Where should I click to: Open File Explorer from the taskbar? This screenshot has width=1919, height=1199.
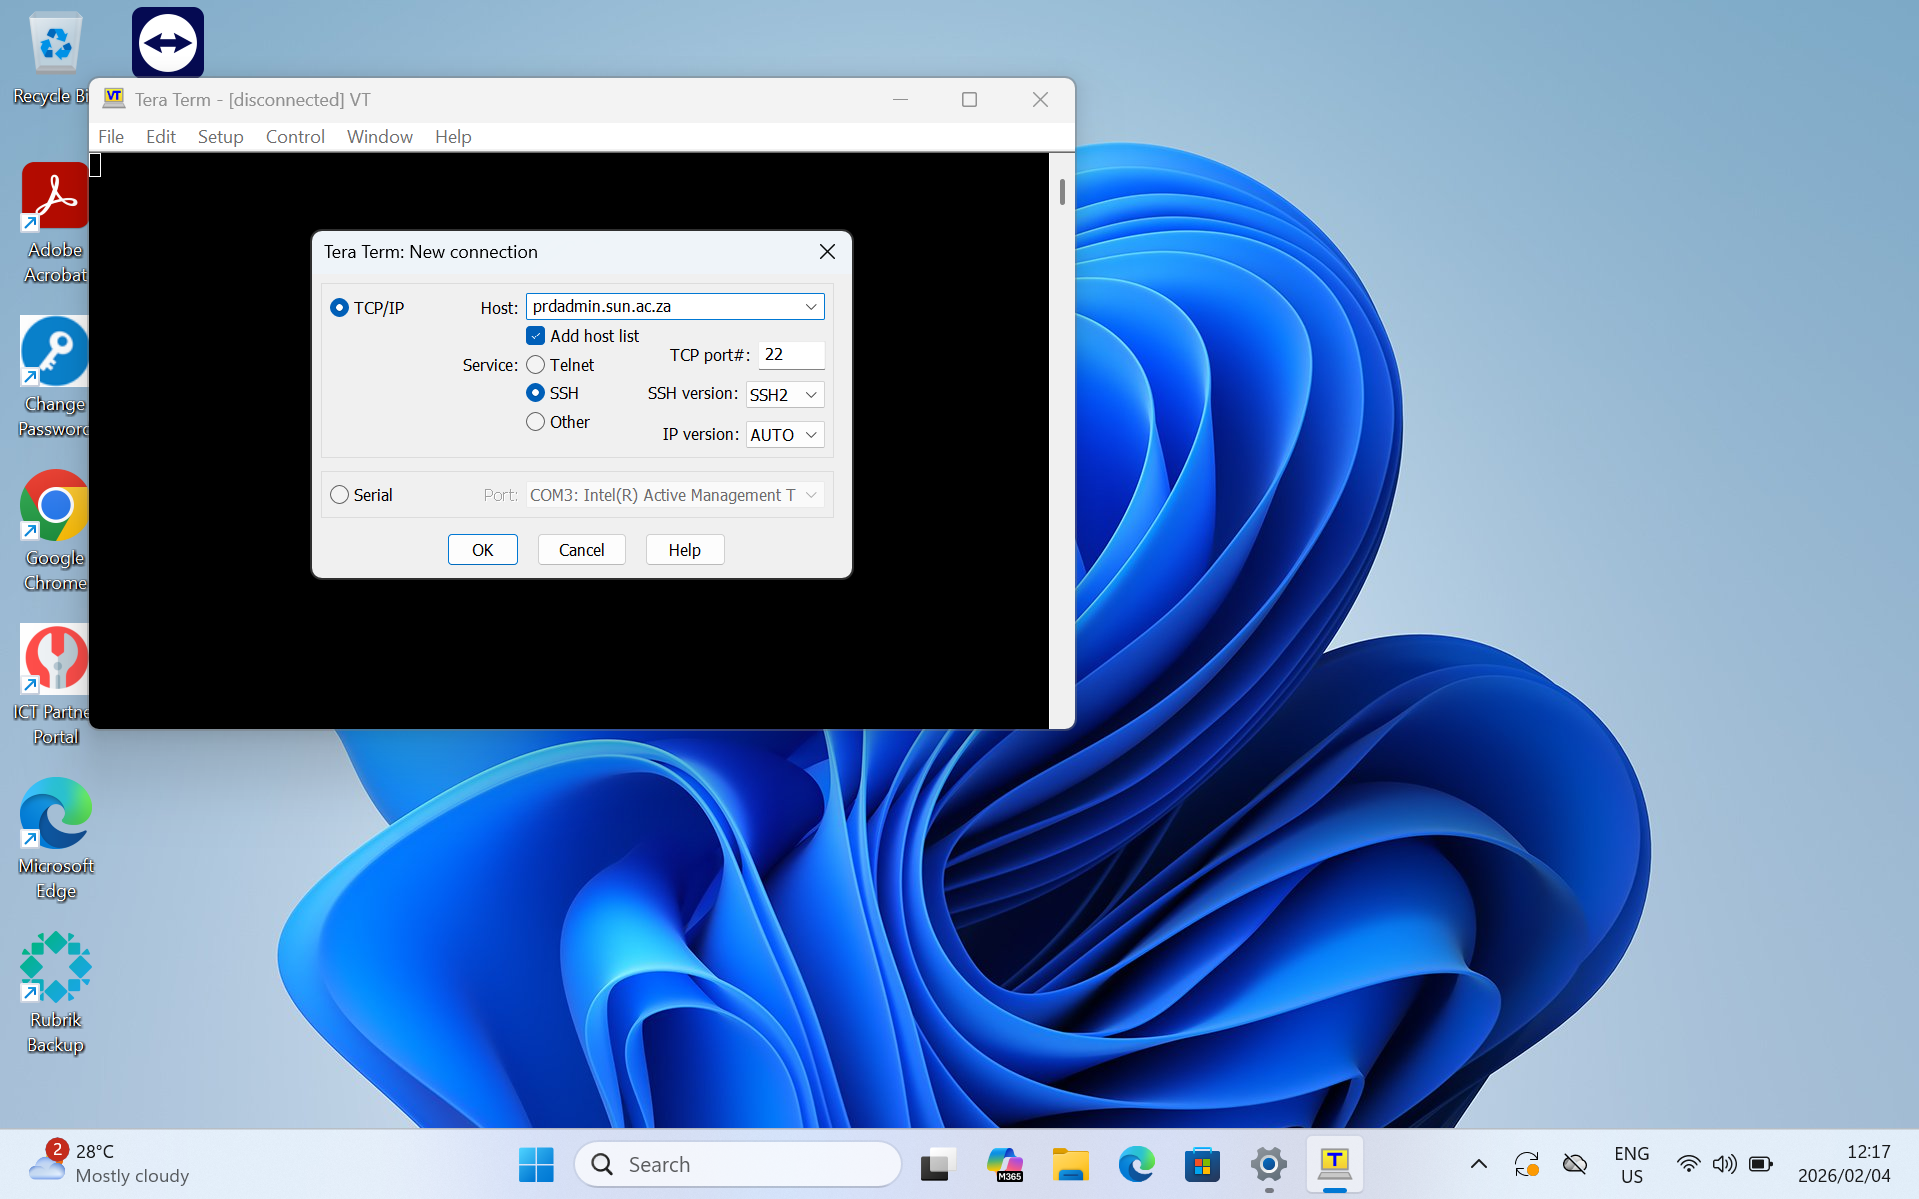(x=1070, y=1164)
